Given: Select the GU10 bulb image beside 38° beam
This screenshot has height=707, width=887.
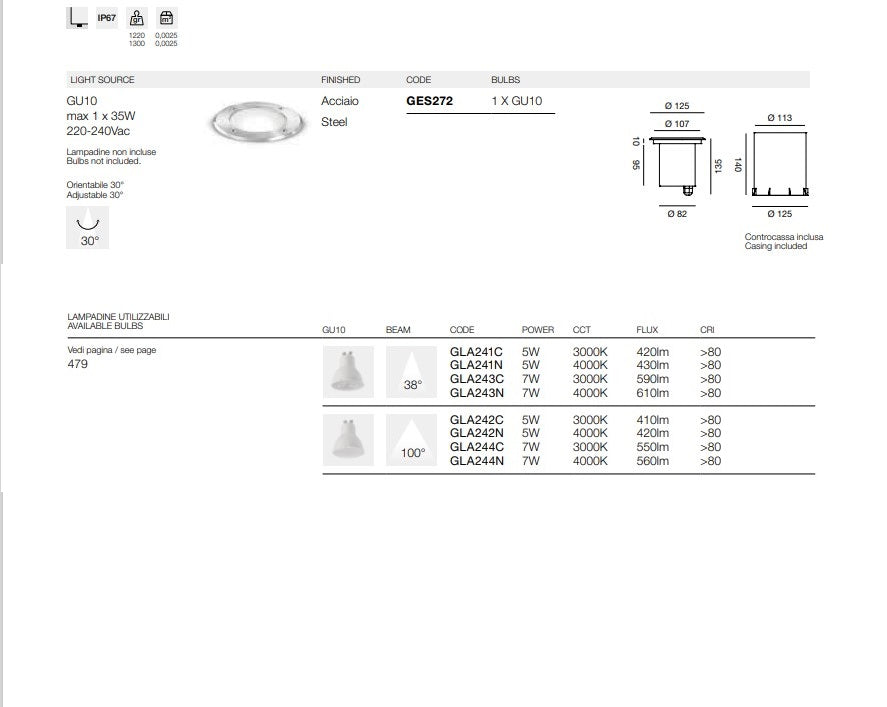Looking at the screenshot, I should point(348,372).
